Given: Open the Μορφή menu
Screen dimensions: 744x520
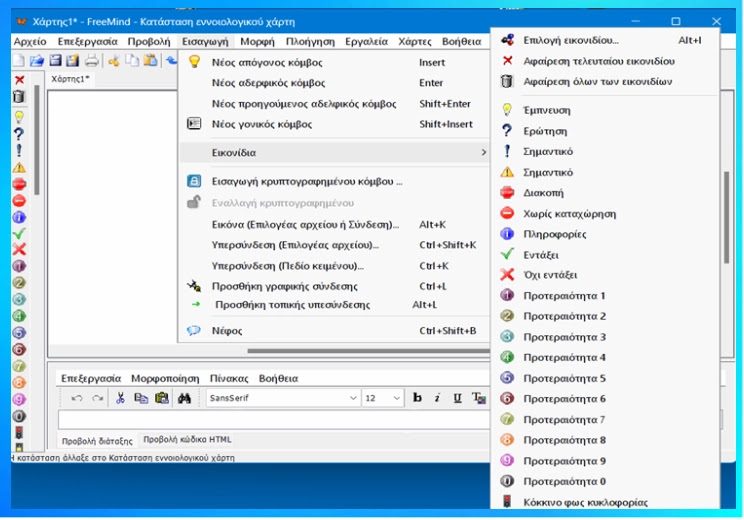Looking at the screenshot, I should pos(257,41).
